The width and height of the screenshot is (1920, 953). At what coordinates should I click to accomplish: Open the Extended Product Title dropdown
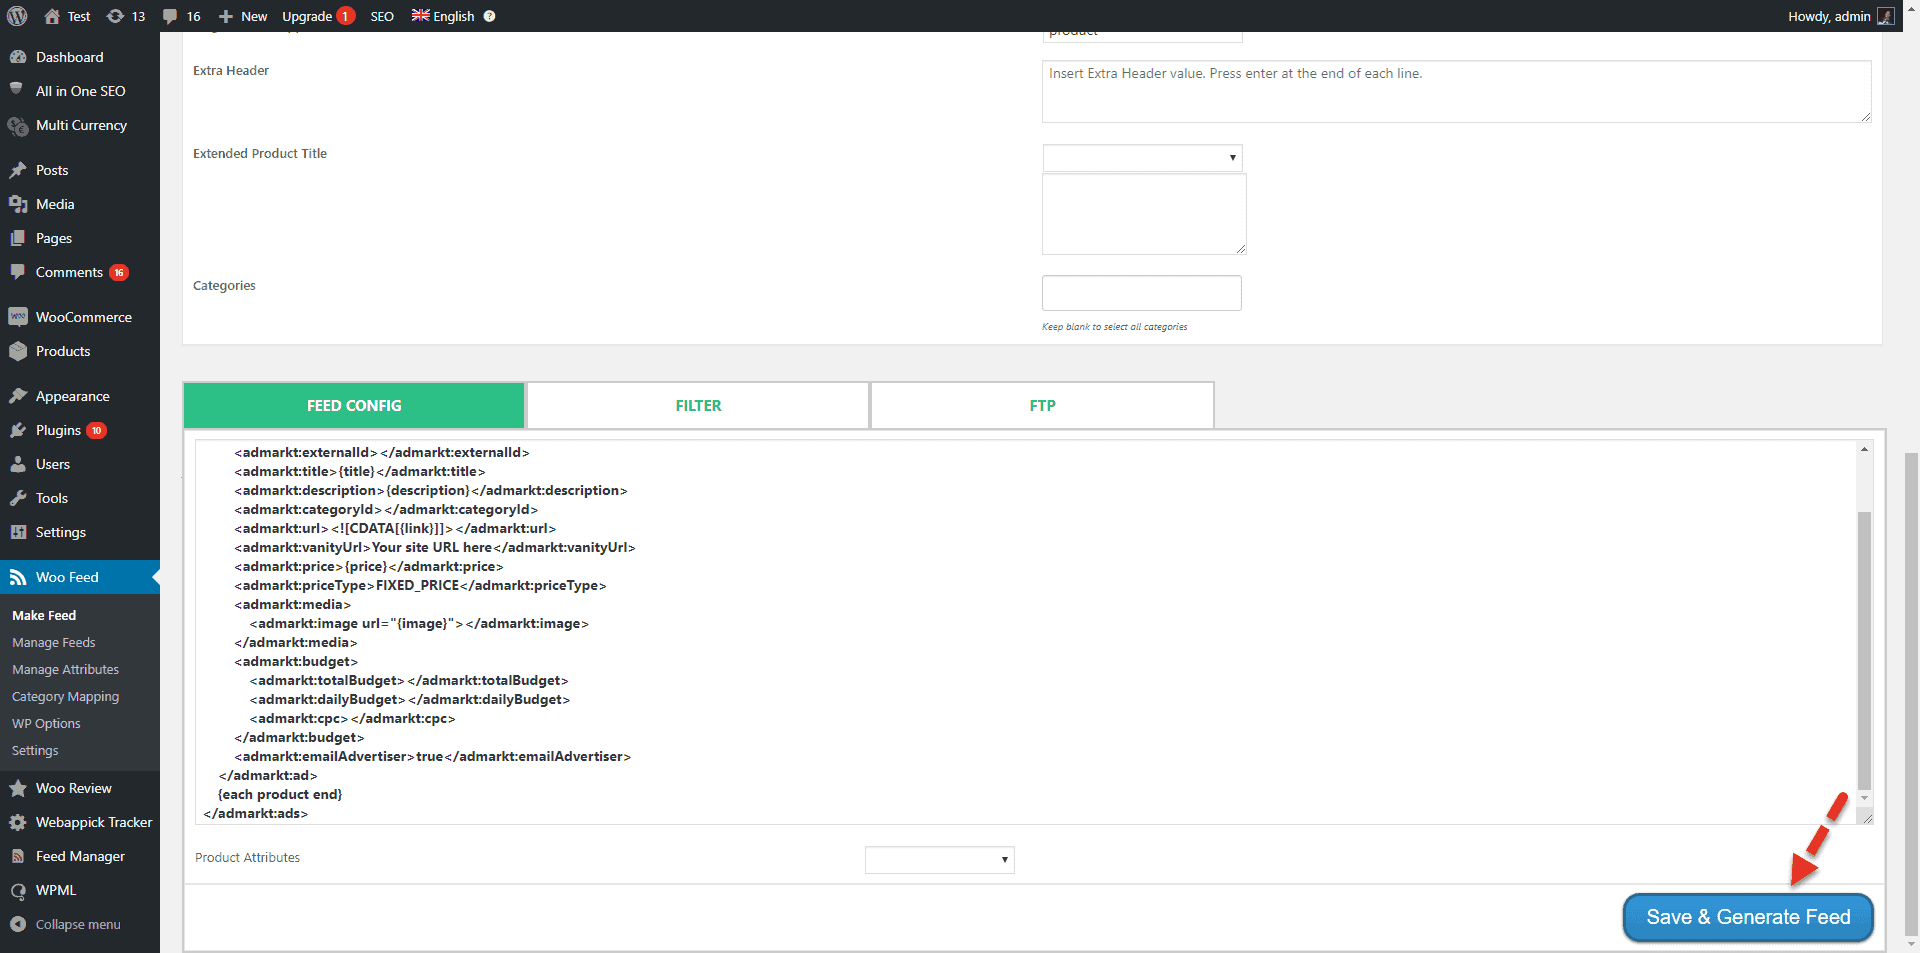coord(1142,158)
